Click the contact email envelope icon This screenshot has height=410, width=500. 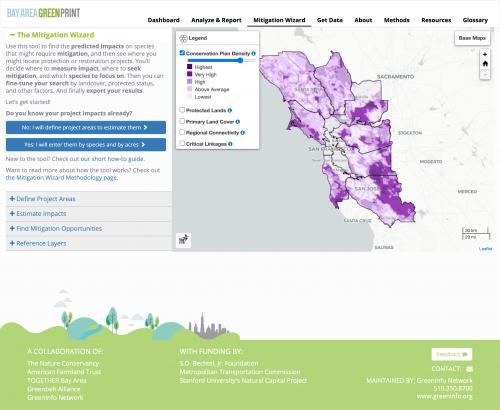point(469,369)
